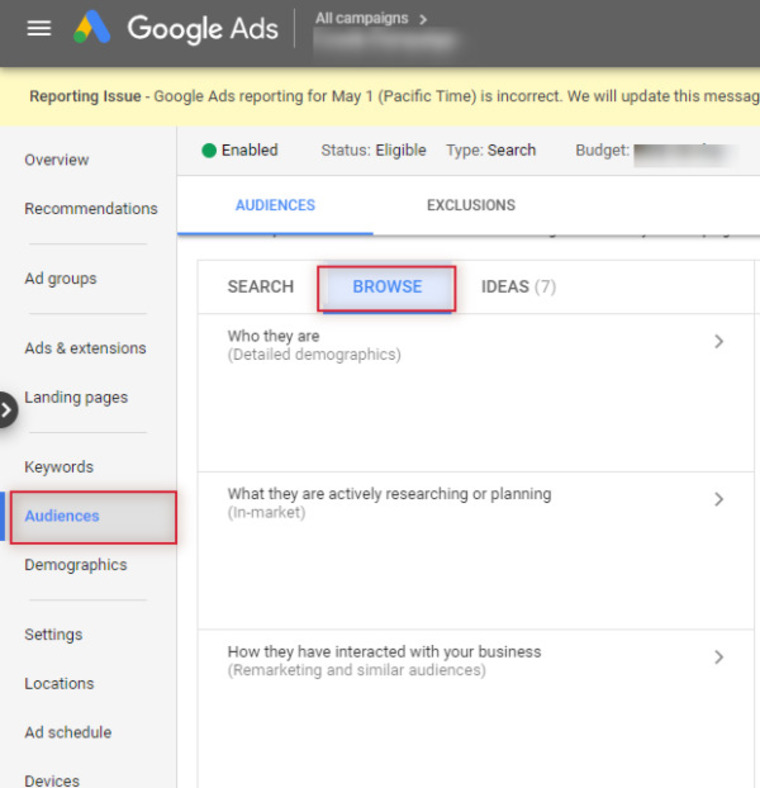Viewport: 760px width, 788px height.
Task: Expand Remarketing and similar audiences chevron
Action: 719,657
